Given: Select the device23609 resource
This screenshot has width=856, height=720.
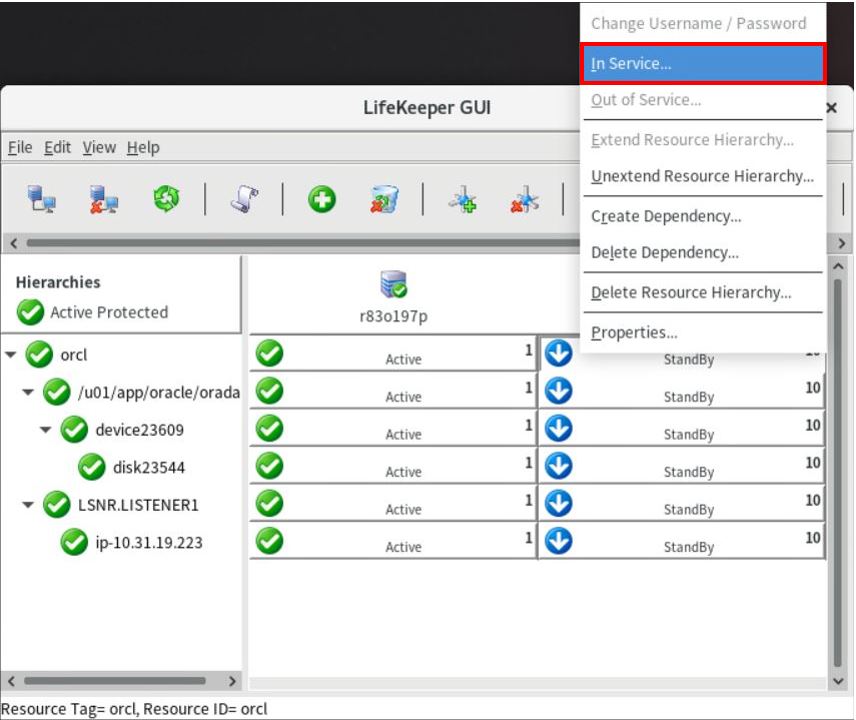Looking at the screenshot, I should [140, 430].
